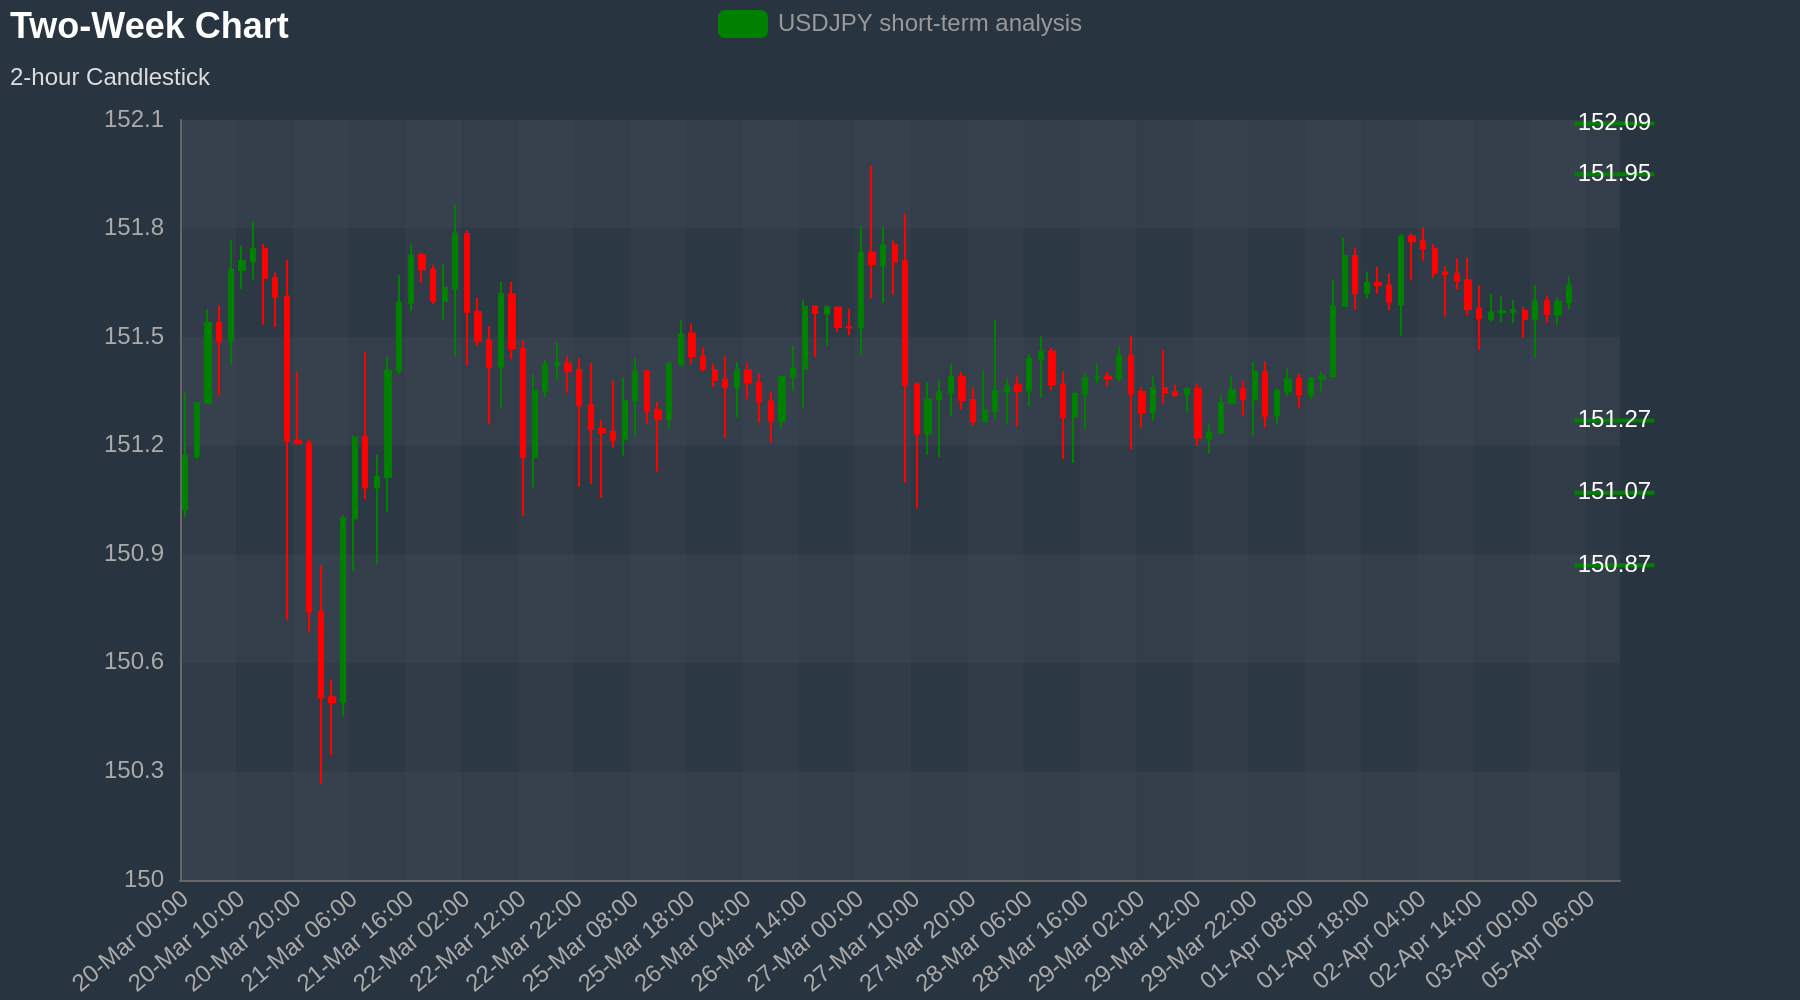Click the 151.5 y-axis label

point(134,336)
